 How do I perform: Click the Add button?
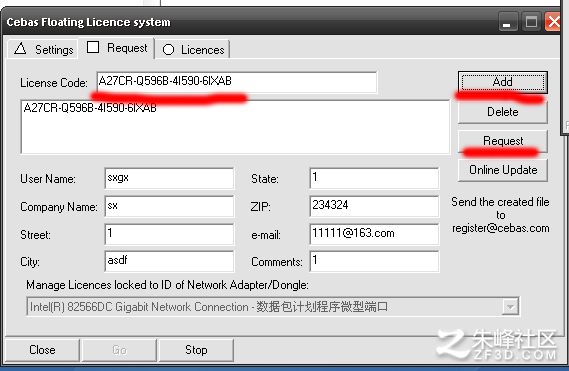pos(503,82)
